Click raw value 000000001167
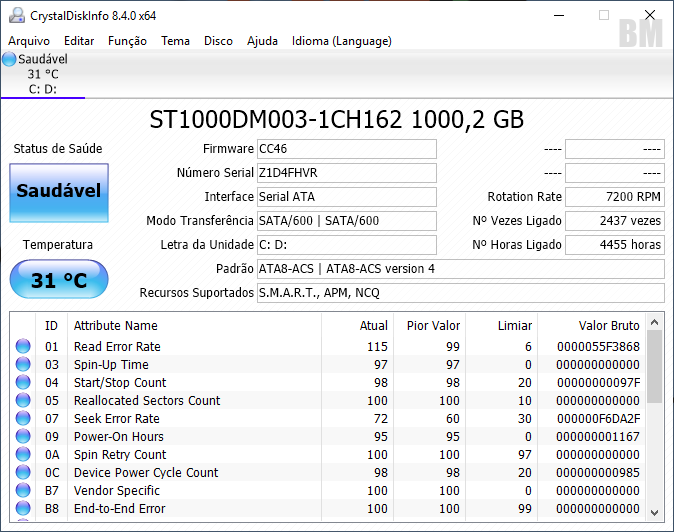This screenshot has width=674, height=532. 598,437
